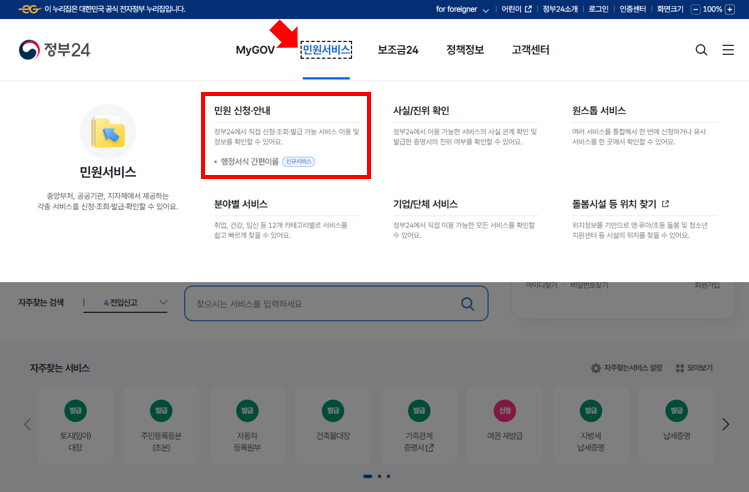Click the 아이디찾기 link
The width and height of the screenshot is (749, 492).
541,285
